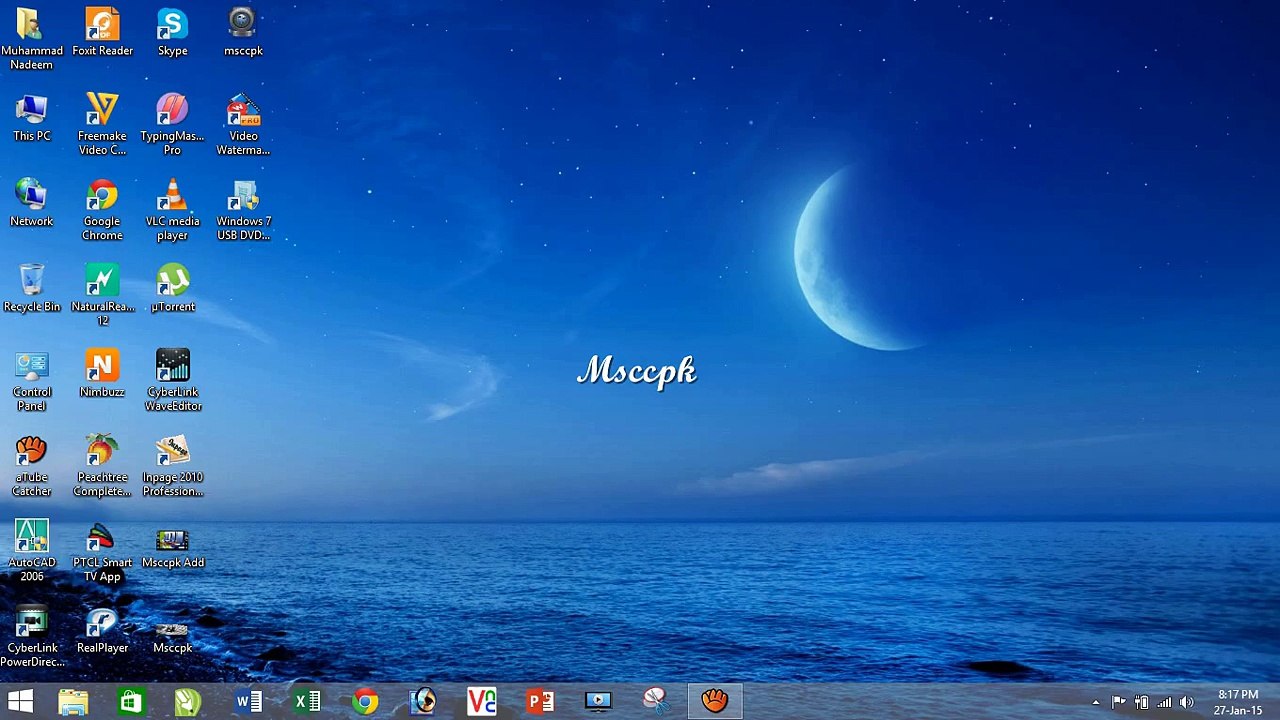This screenshot has height=720, width=1280.
Task: Select the Video Watermark desktop shortcut
Action: click(x=243, y=125)
